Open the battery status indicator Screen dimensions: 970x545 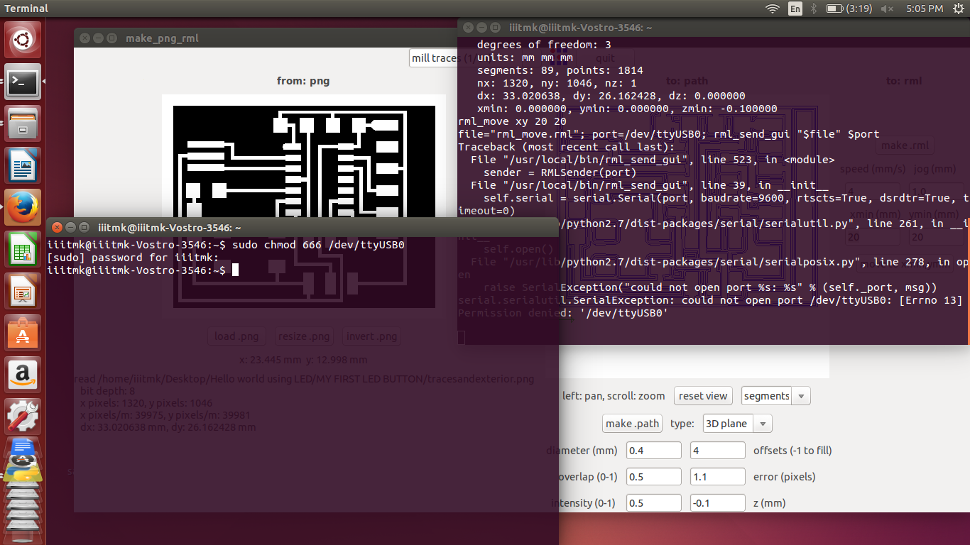(x=849, y=9)
